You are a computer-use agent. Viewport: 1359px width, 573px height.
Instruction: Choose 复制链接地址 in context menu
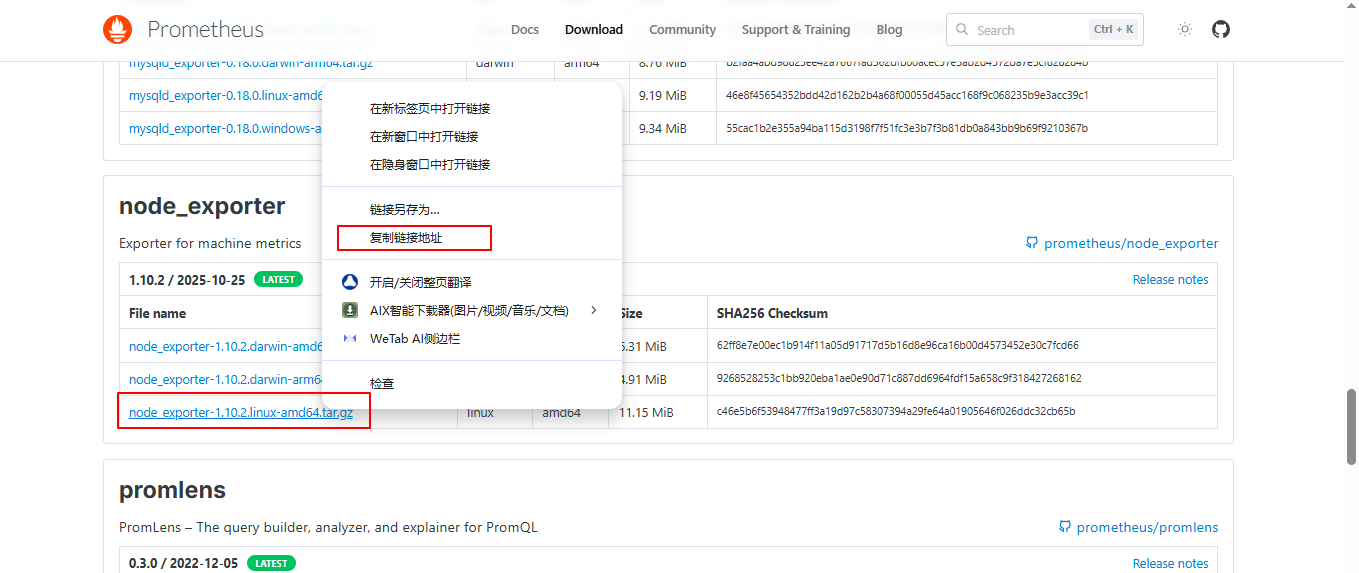(406, 237)
